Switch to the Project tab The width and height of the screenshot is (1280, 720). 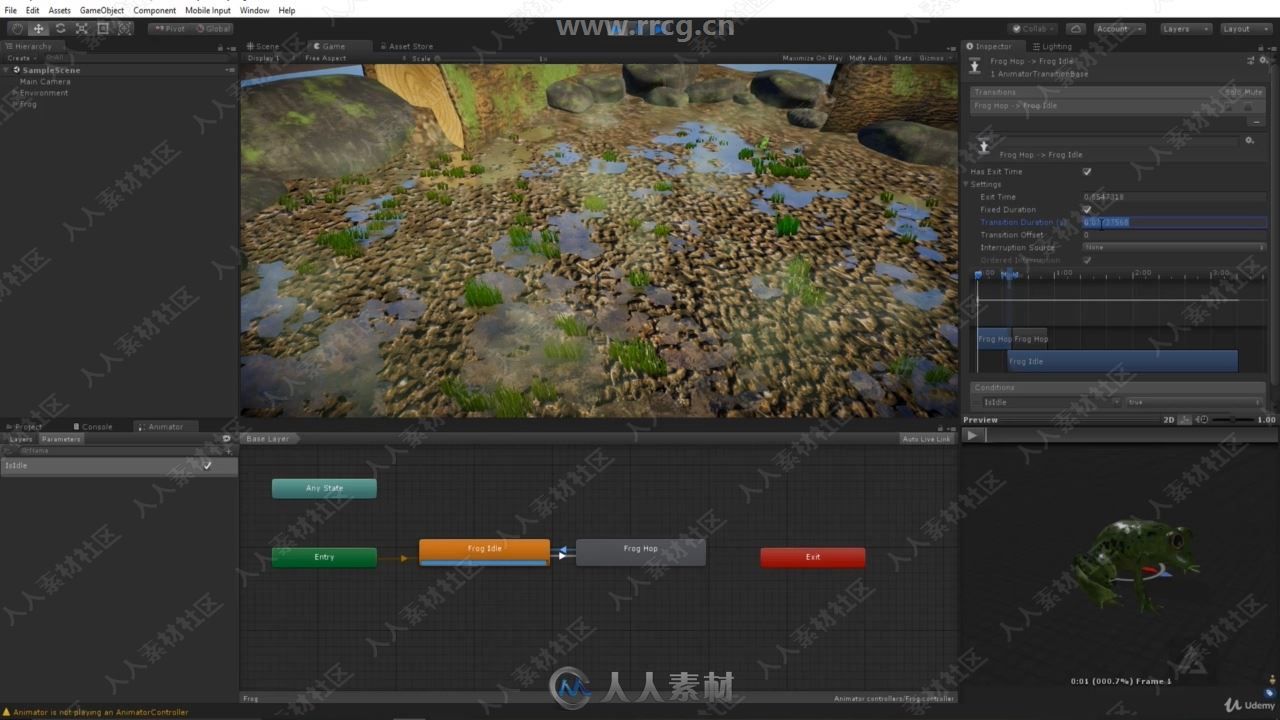click(26, 427)
